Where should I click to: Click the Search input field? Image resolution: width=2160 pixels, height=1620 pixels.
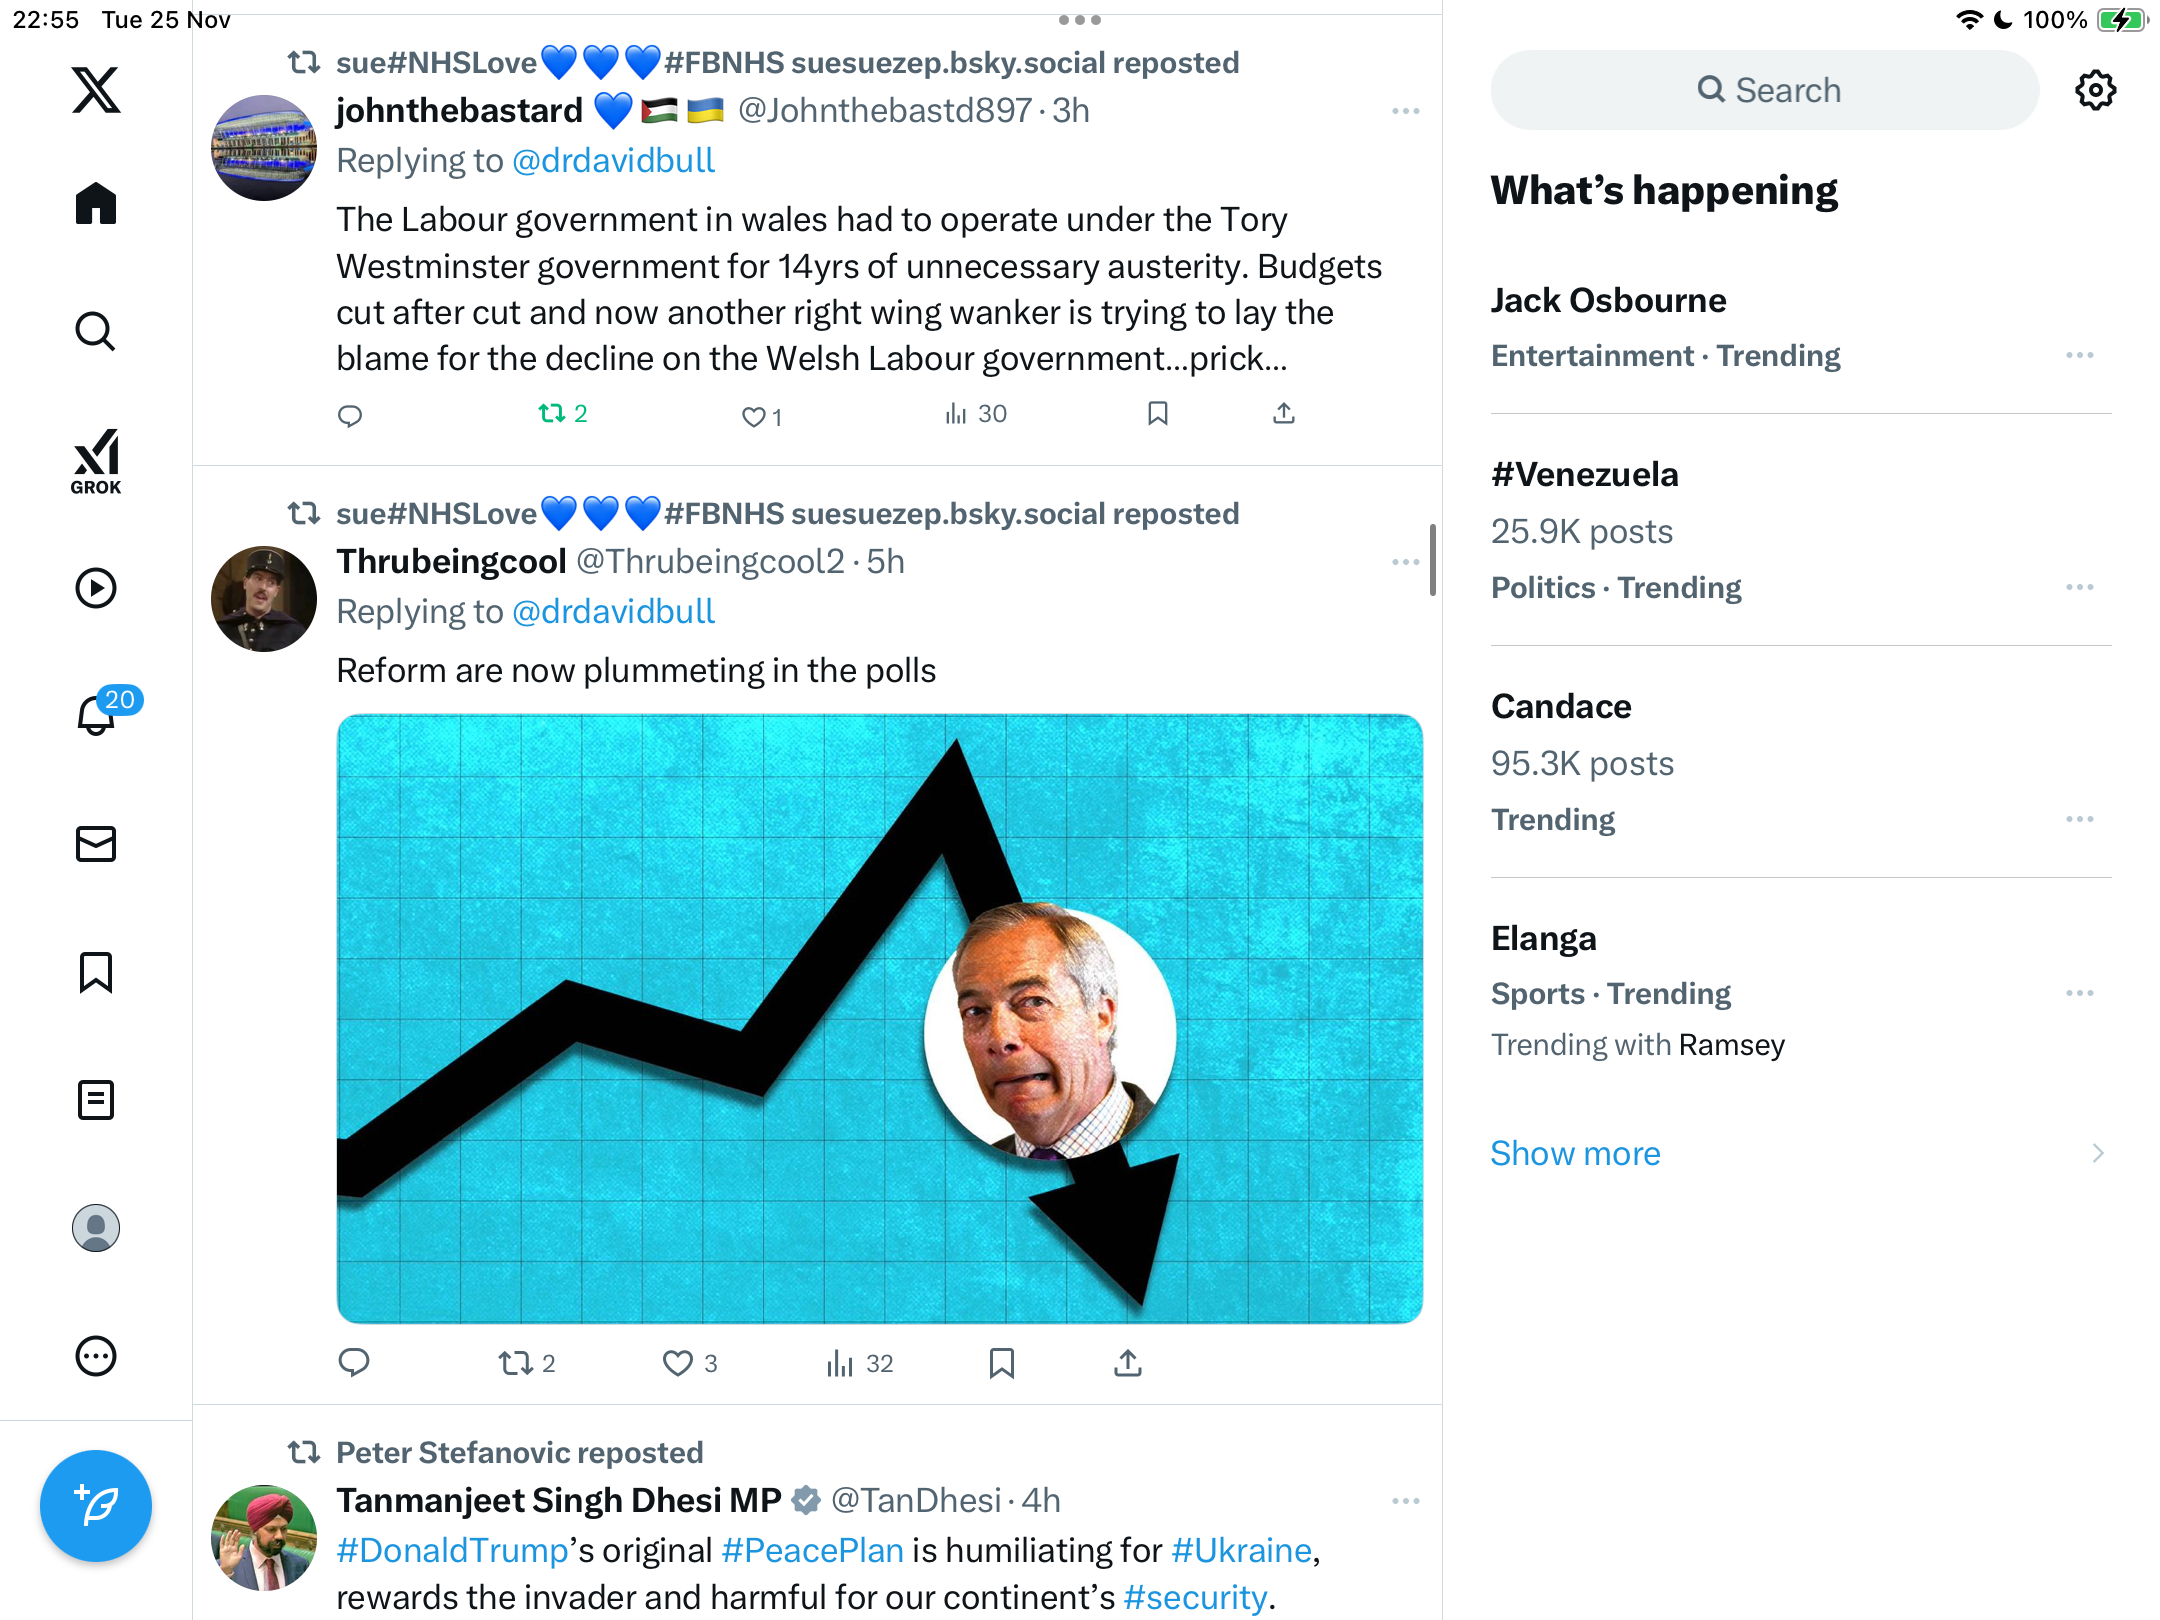click(1765, 90)
